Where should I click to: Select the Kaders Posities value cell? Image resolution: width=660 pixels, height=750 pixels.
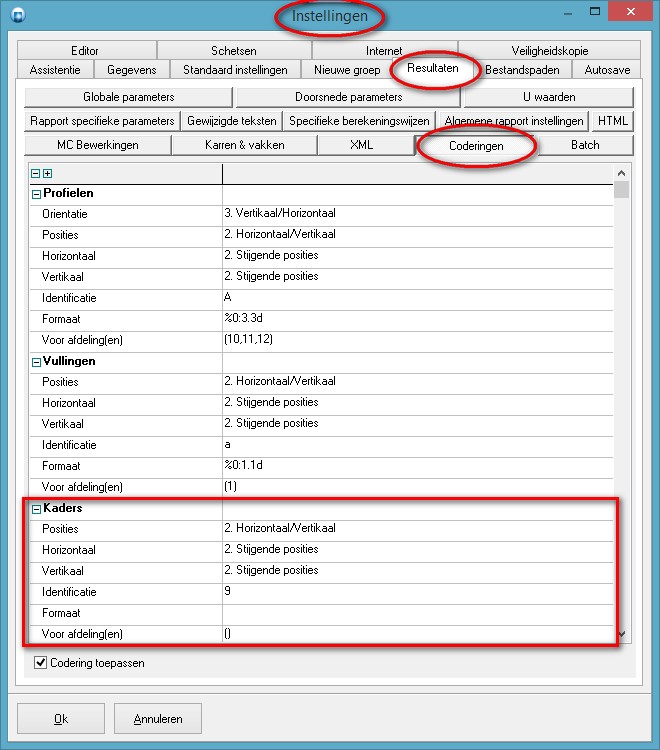[418, 529]
